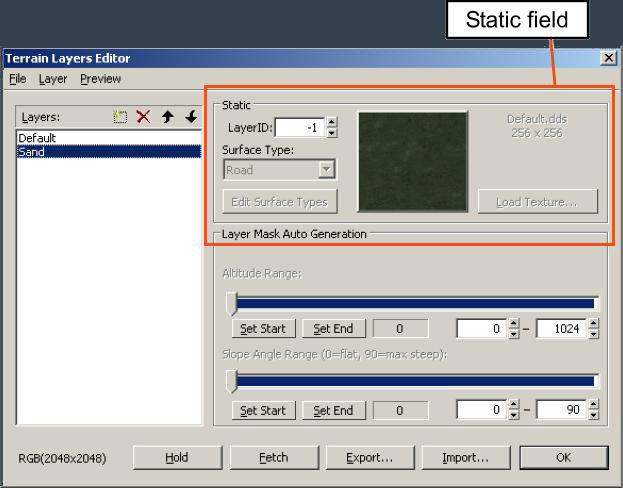Image resolution: width=623 pixels, height=488 pixels.
Task: Click Altitude Range Set End button
Action: pos(333,329)
